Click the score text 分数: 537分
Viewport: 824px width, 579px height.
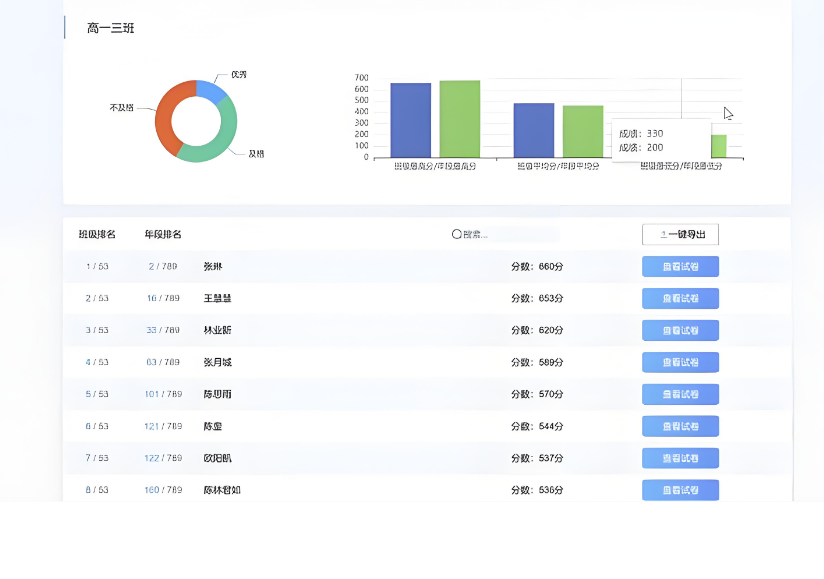[537, 458]
